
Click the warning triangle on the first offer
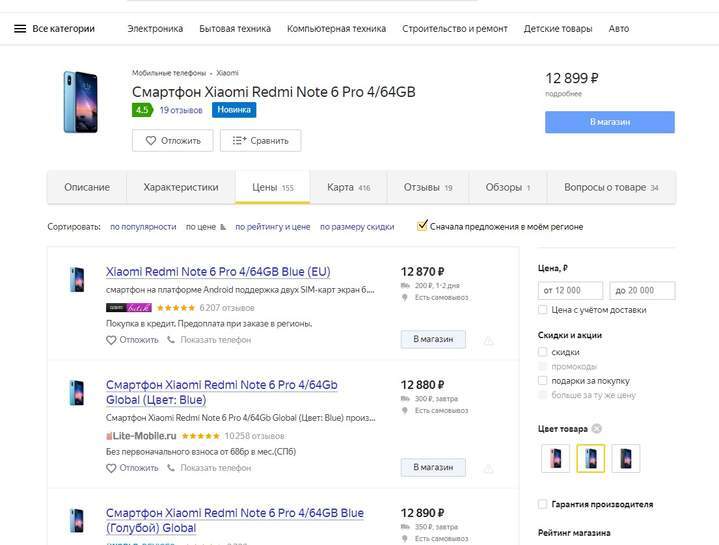pos(488,340)
